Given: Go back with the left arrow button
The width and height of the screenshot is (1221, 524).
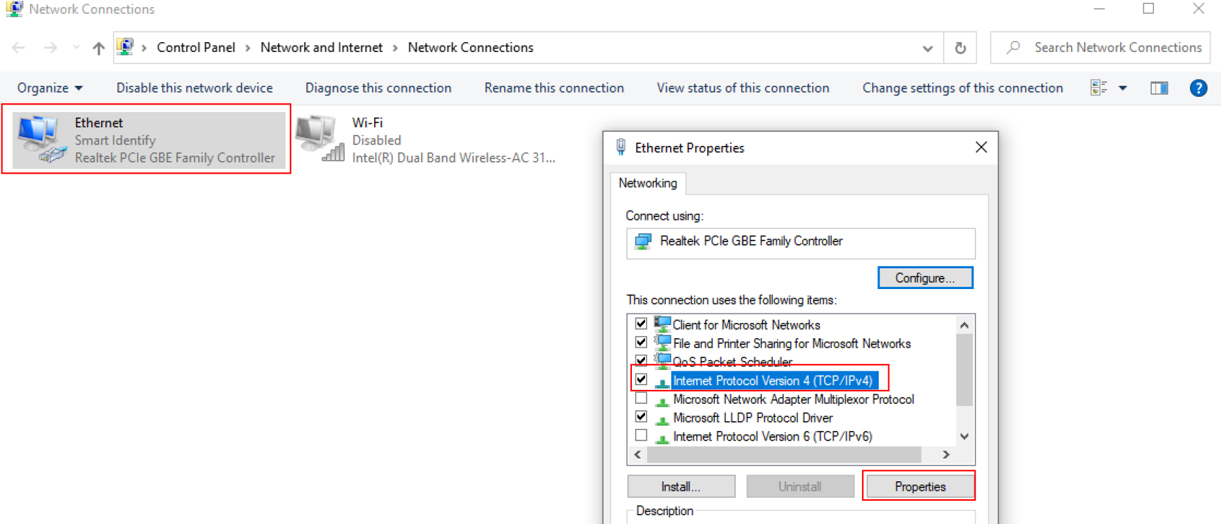Looking at the screenshot, I should coord(19,48).
